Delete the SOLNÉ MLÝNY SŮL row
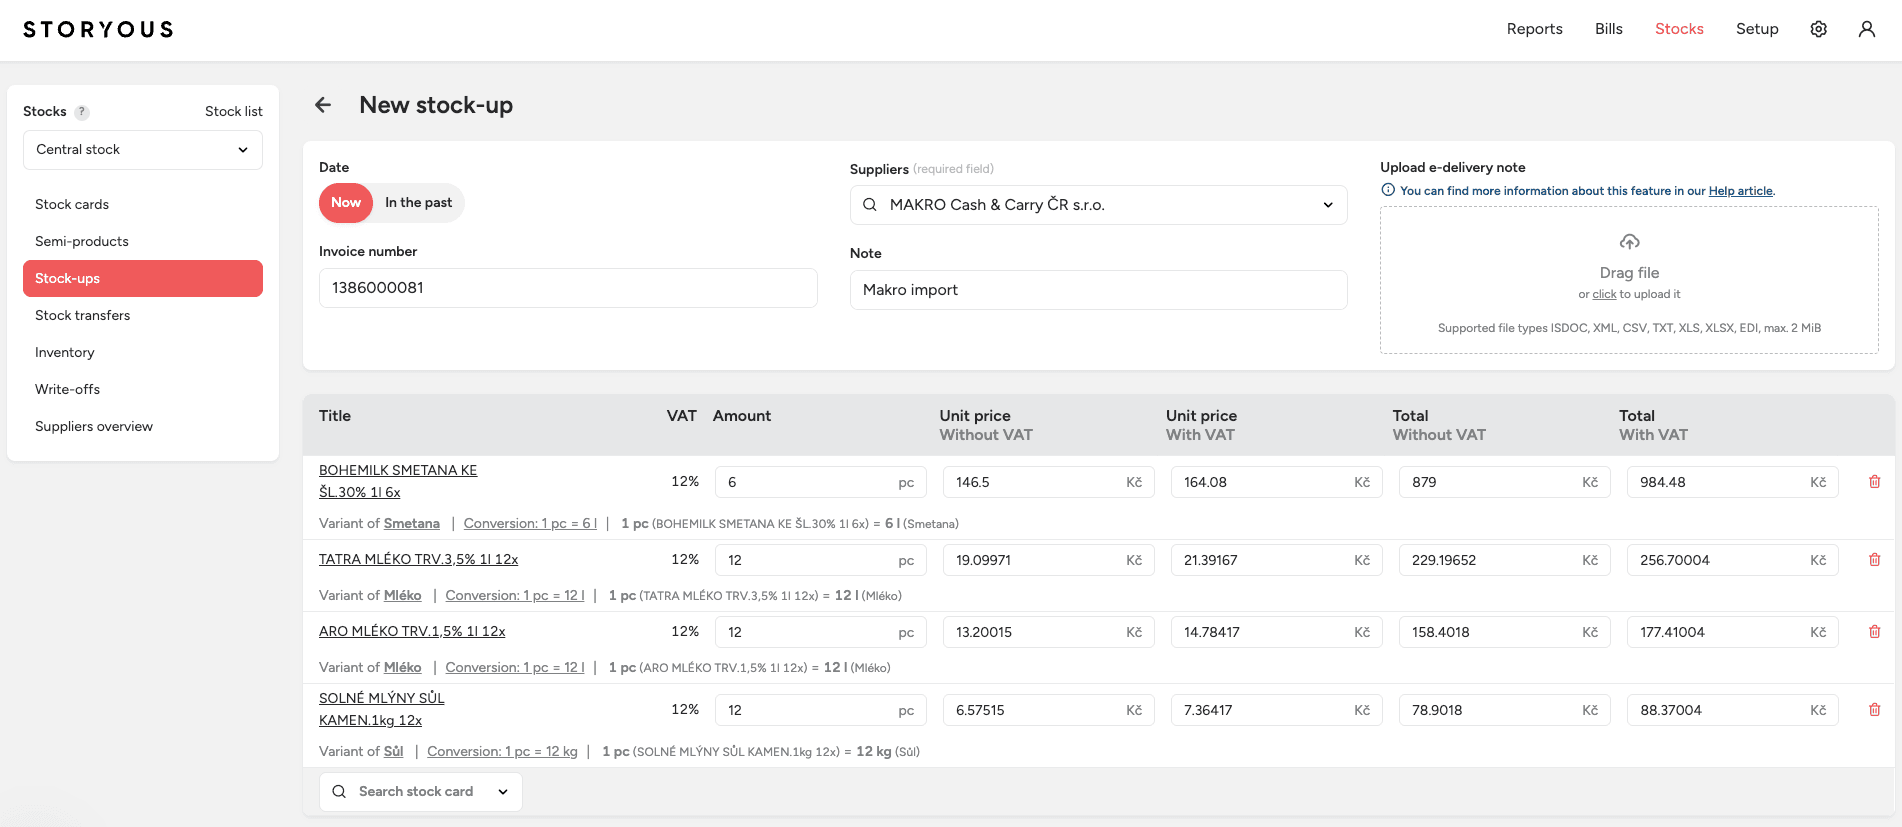Image resolution: width=1902 pixels, height=827 pixels. click(1874, 710)
